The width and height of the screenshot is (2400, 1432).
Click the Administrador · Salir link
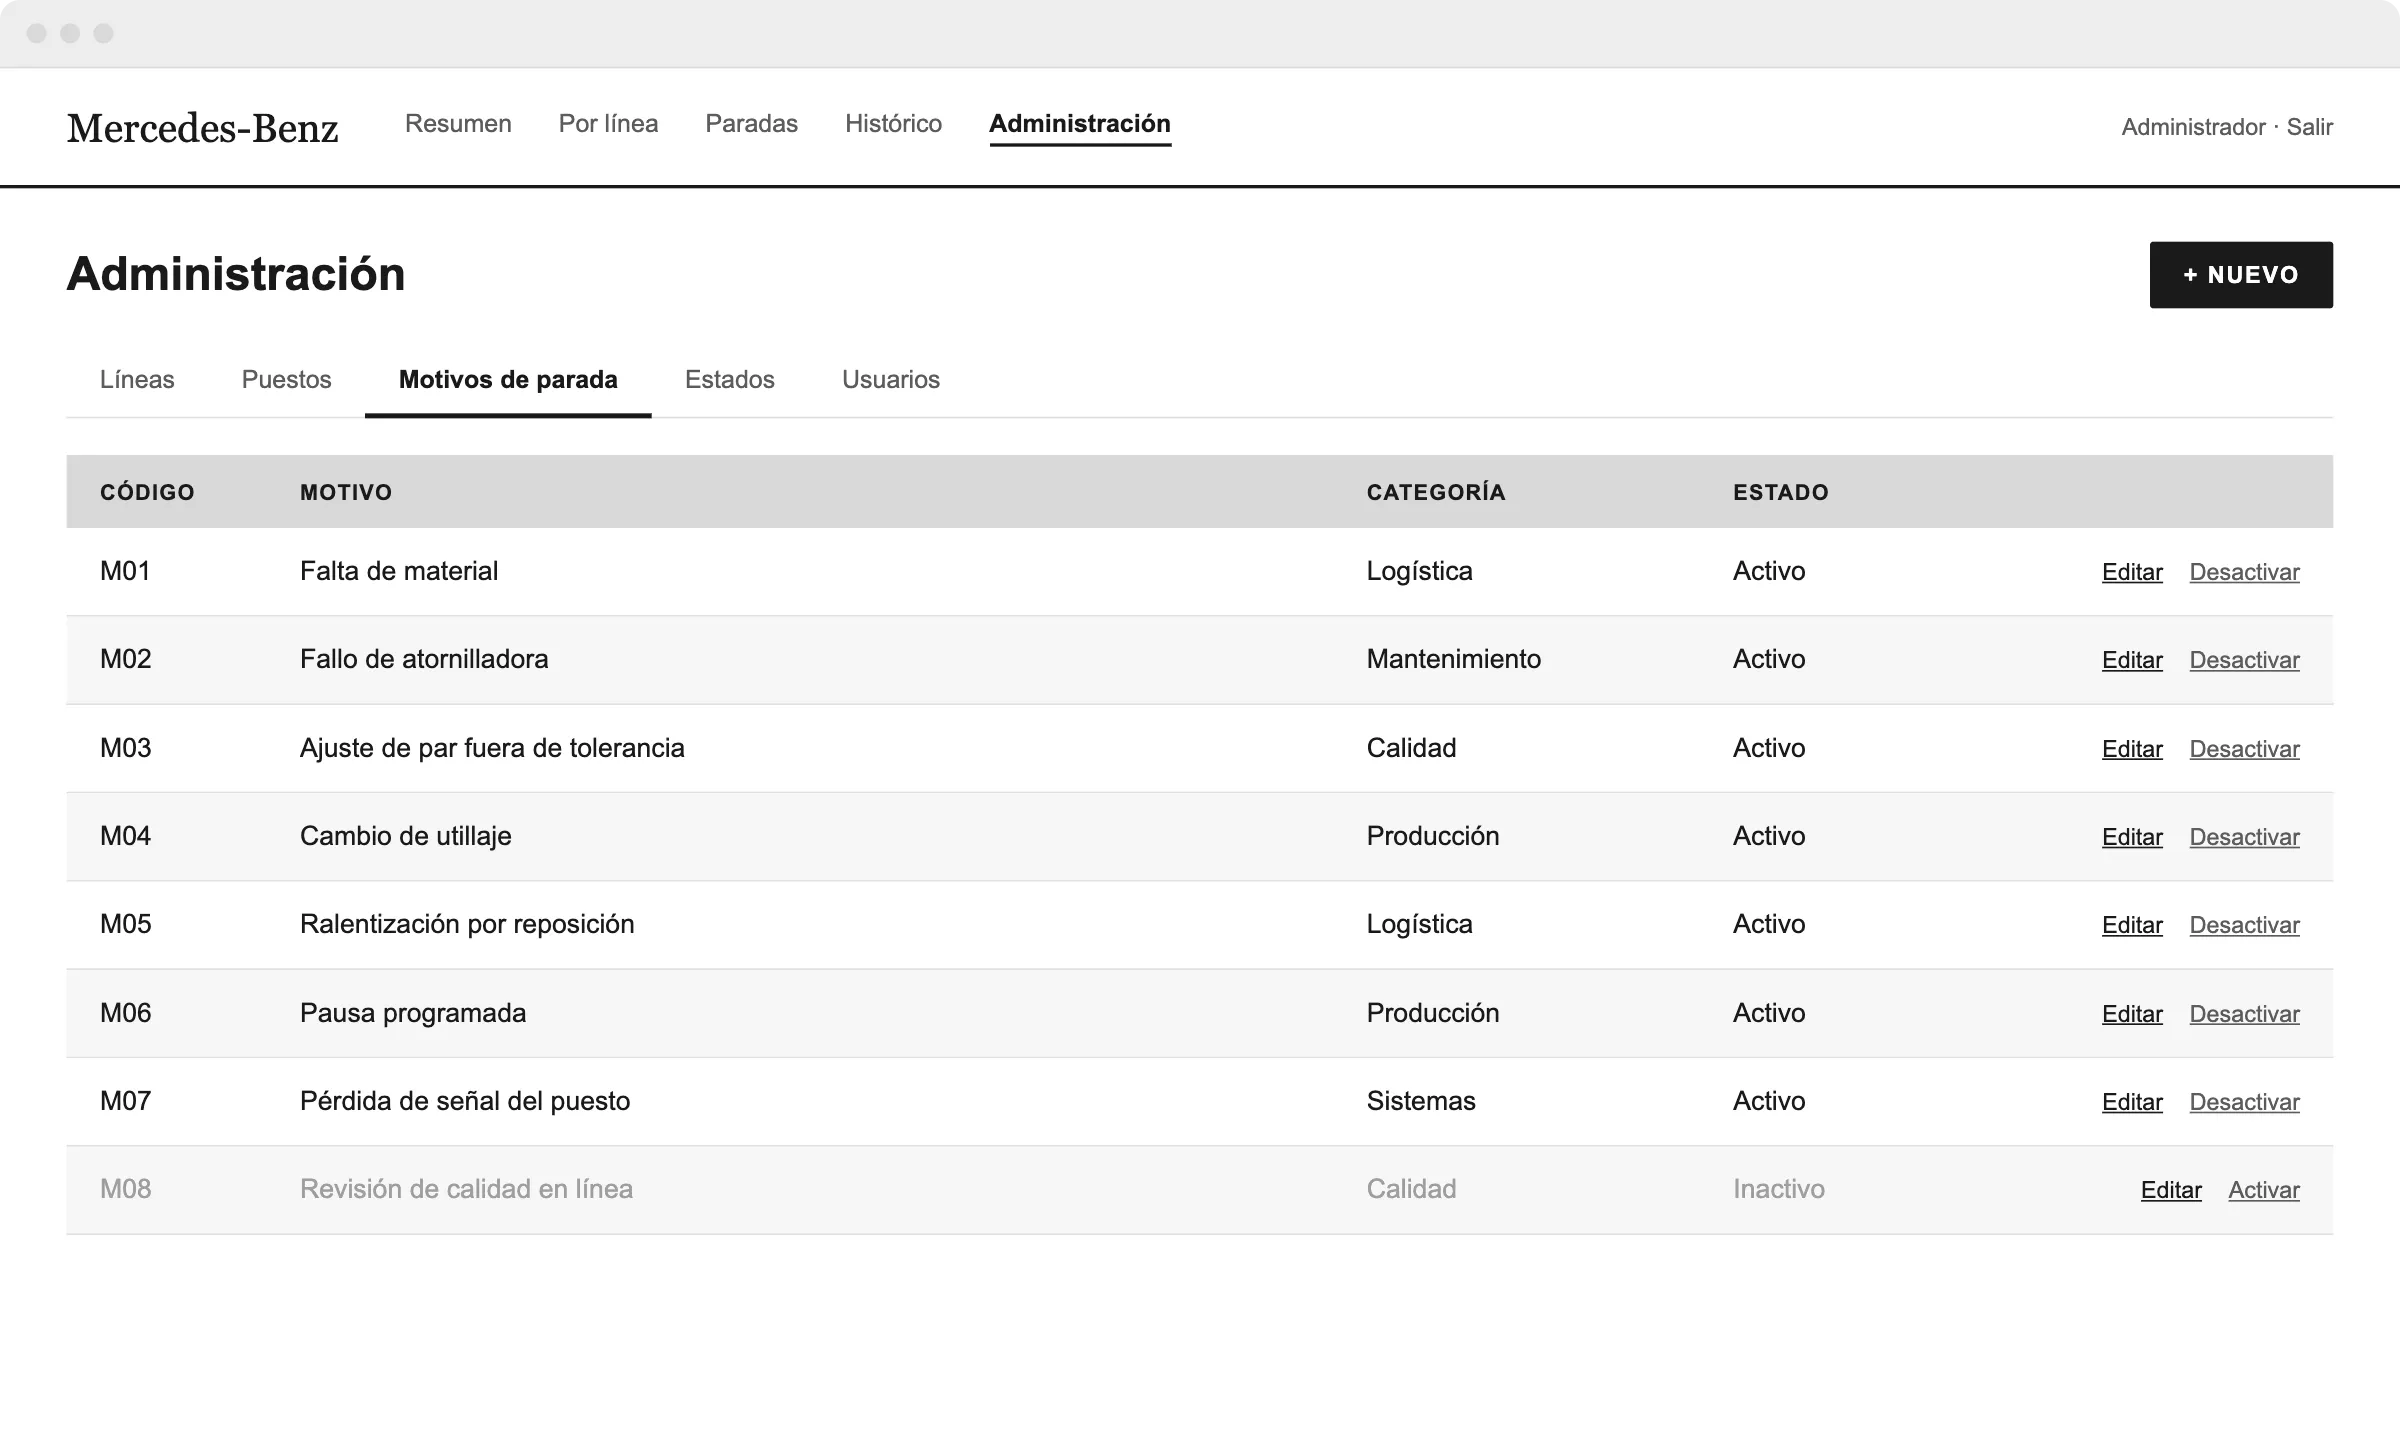[2227, 127]
